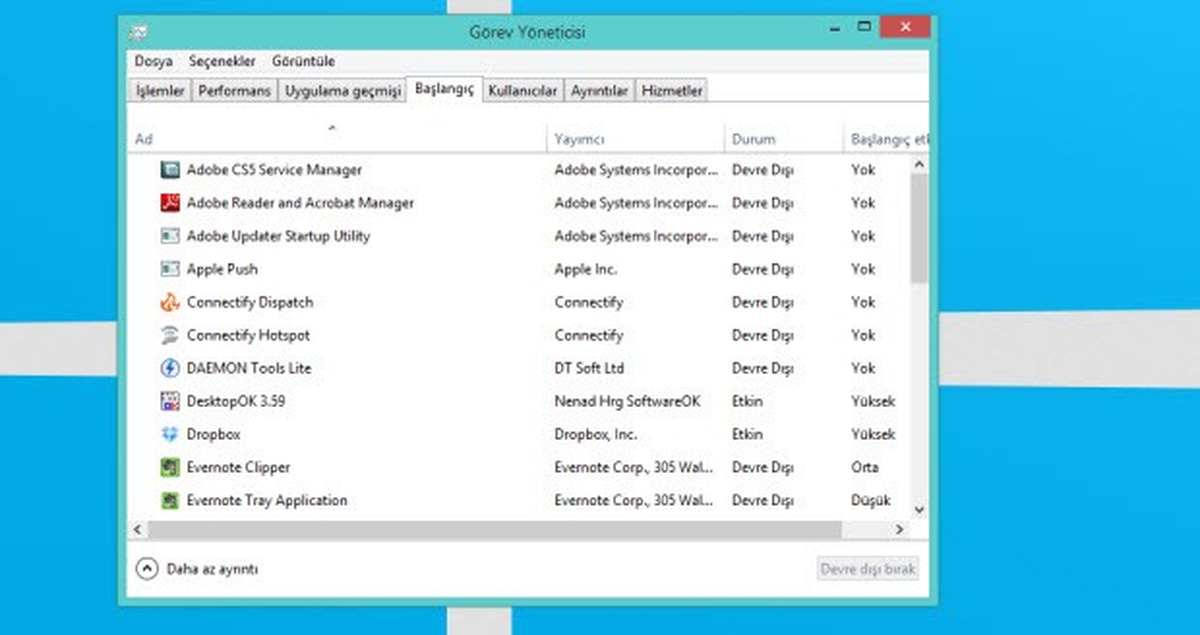Click the horizontal scrollbar left arrow
The image size is (1200, 635).
[139, 528]
